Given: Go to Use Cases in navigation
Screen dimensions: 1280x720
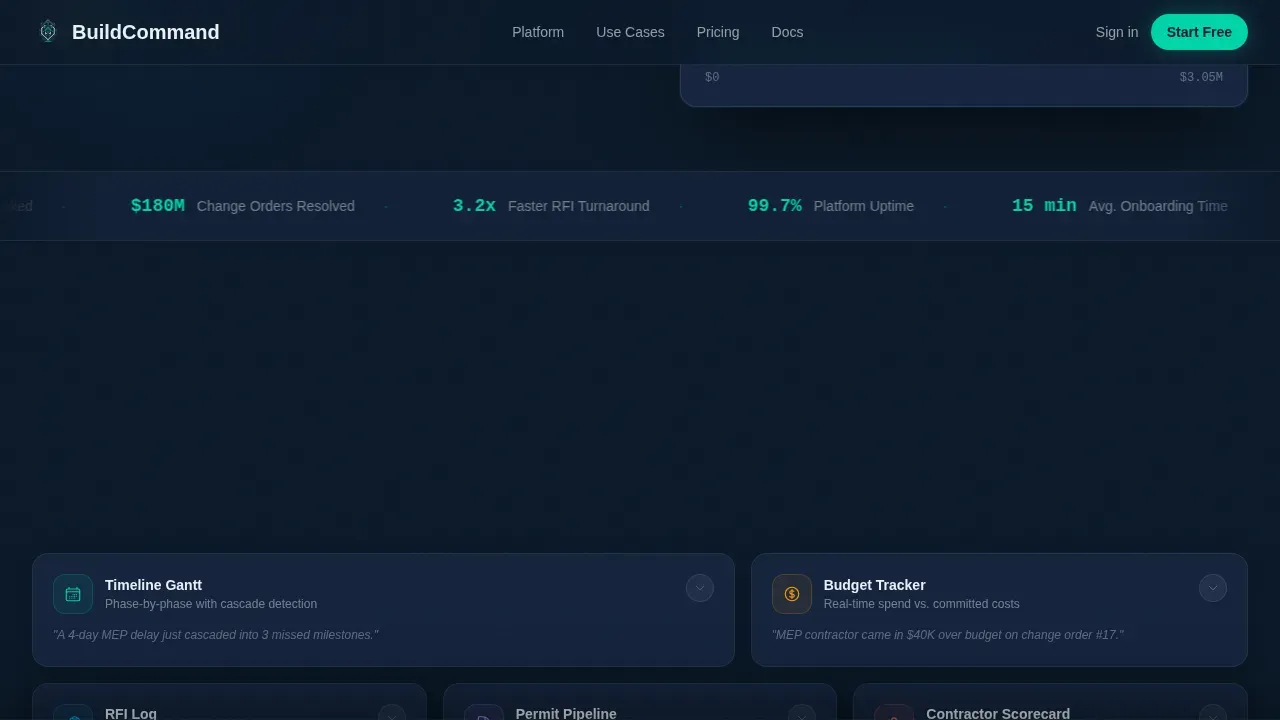Looking at the screenshot, I should point(630,32).
